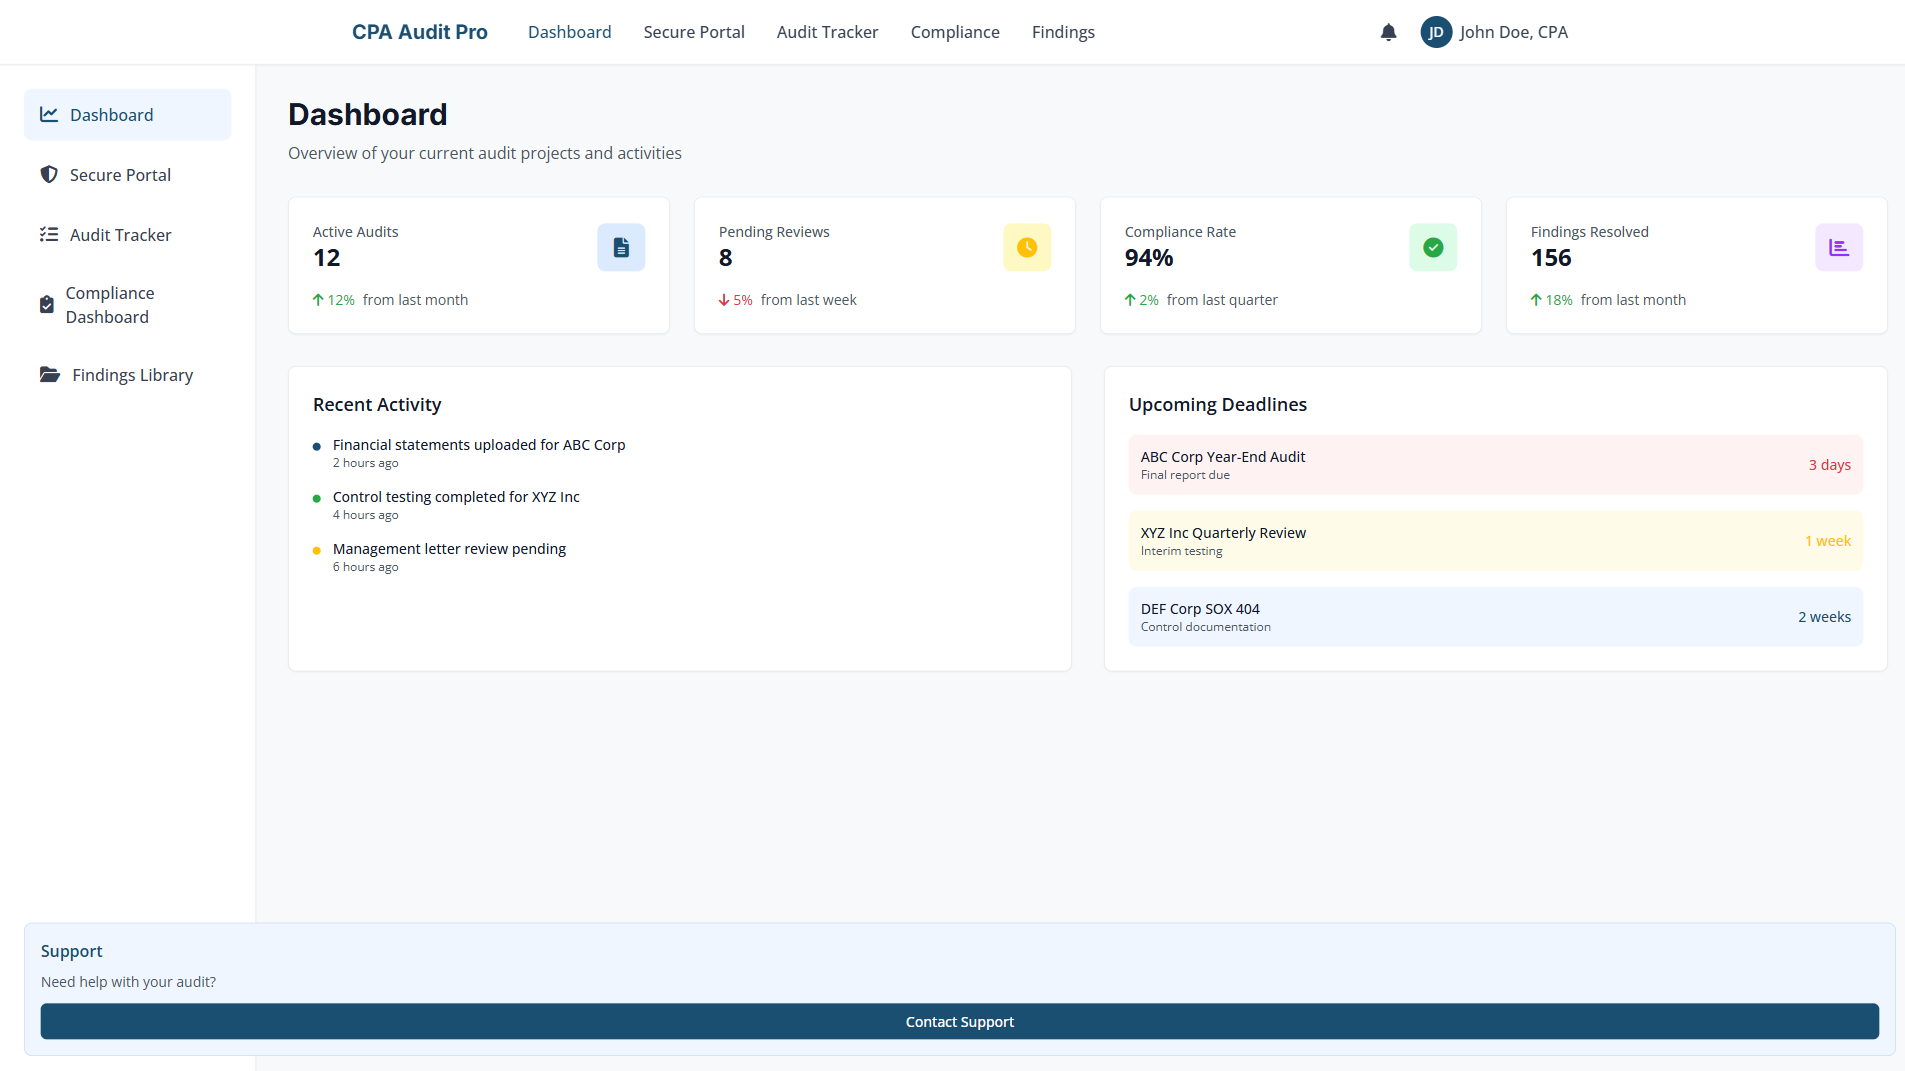Click the Audit Tracker checklist icon
Screen dimensions: 1905x1071
[49, 234]
